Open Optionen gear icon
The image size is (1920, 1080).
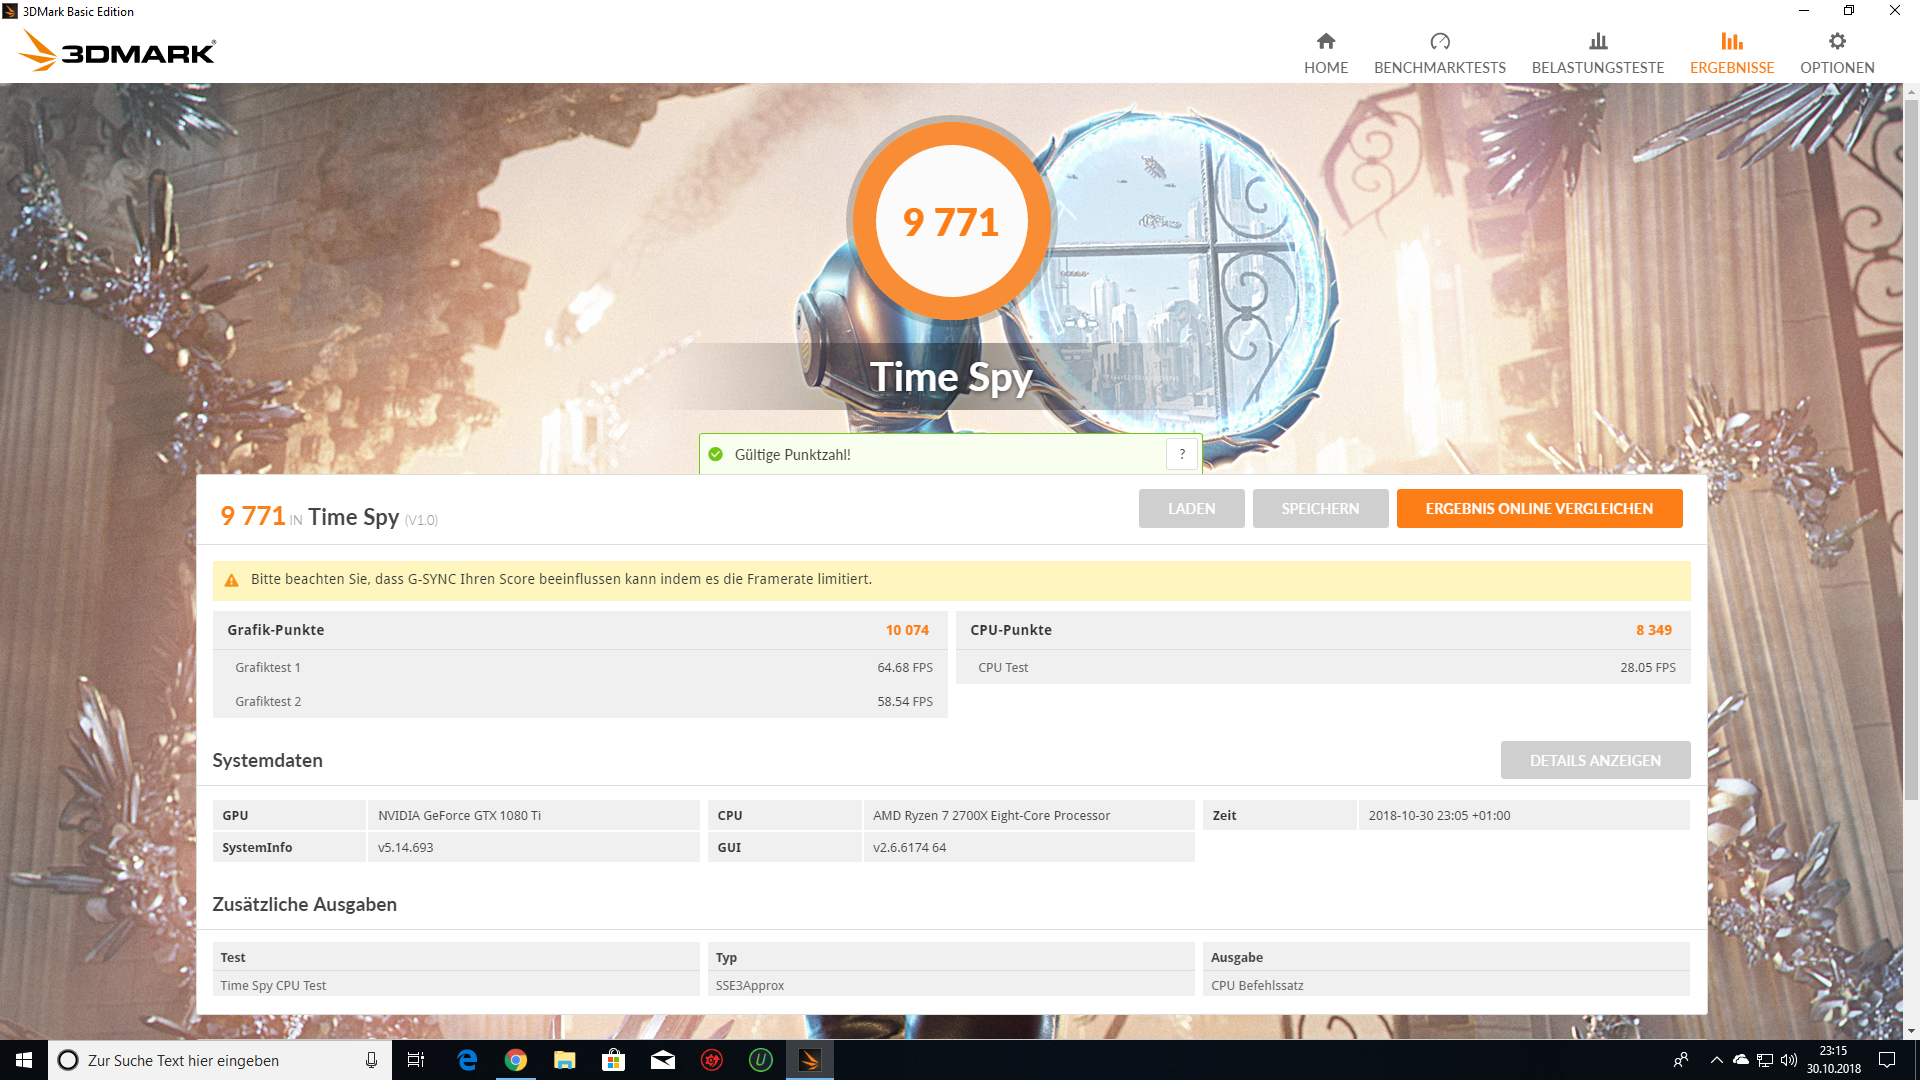coord(1837,41)
